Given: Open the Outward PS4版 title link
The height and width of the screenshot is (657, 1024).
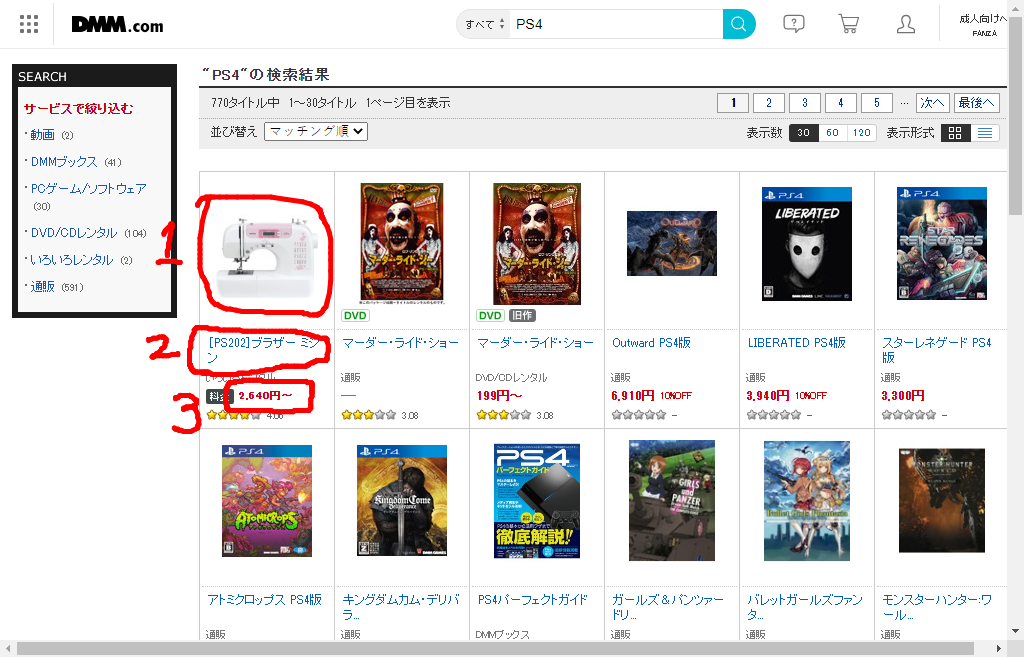Looking at the screenshot, I should click(x=651, y=343).
